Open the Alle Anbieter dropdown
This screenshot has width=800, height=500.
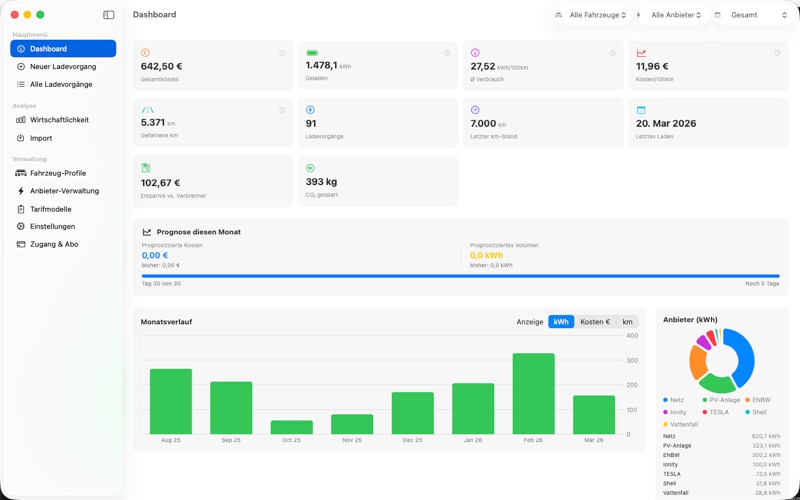(x=676, y=15)
